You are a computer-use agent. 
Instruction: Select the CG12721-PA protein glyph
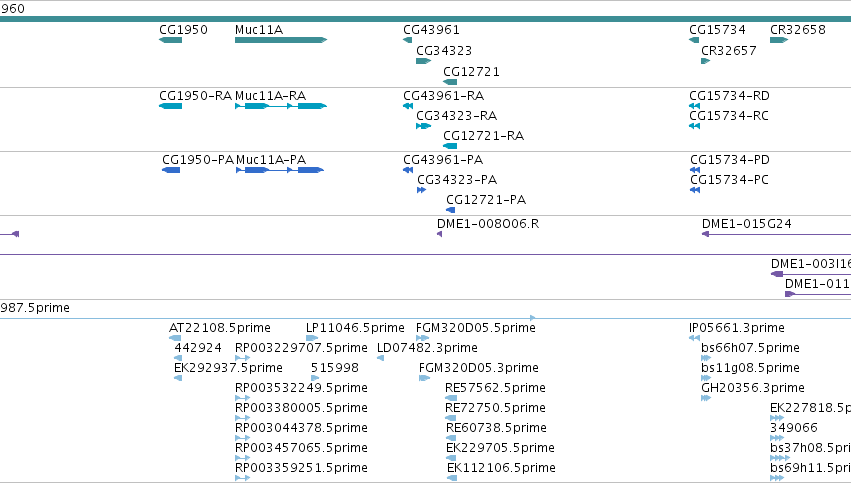click(450, 210)
